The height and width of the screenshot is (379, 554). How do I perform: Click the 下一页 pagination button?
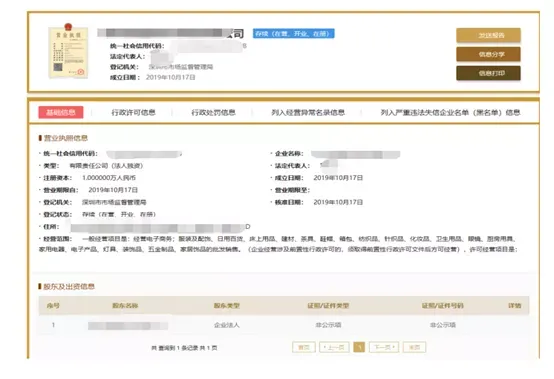tap(384, 348)
